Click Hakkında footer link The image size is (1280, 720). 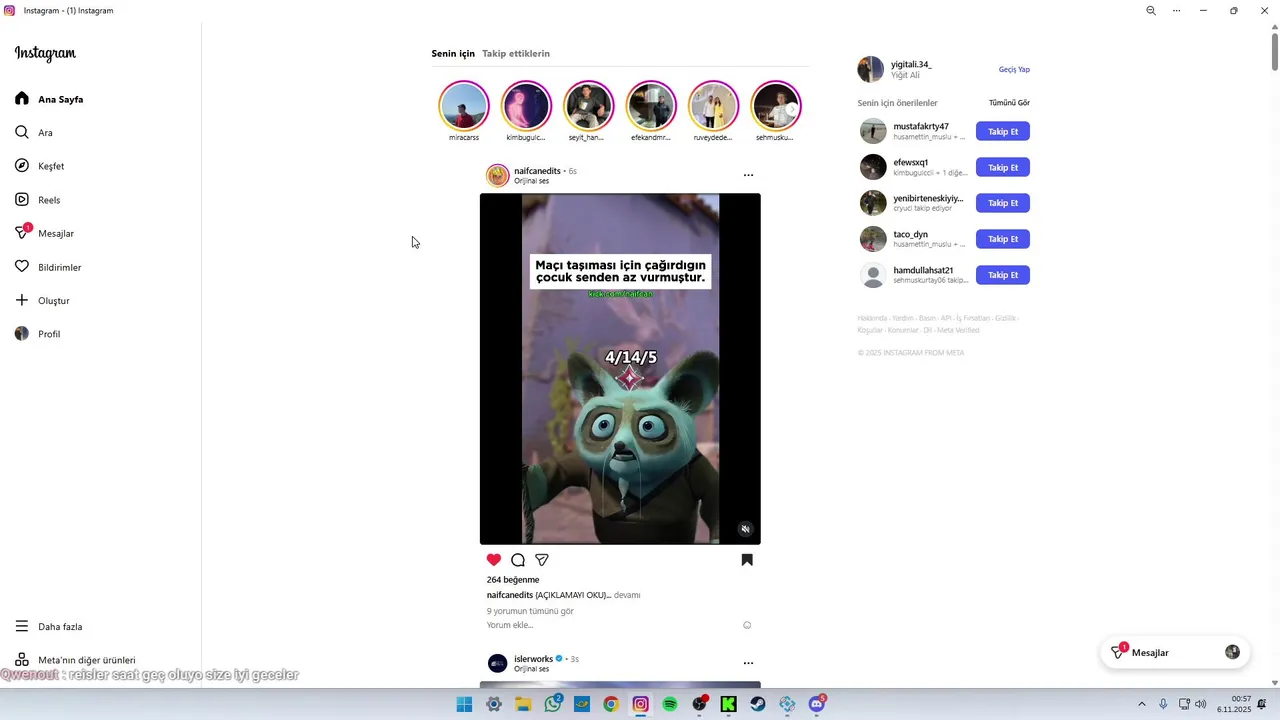(x=872, y=318)
